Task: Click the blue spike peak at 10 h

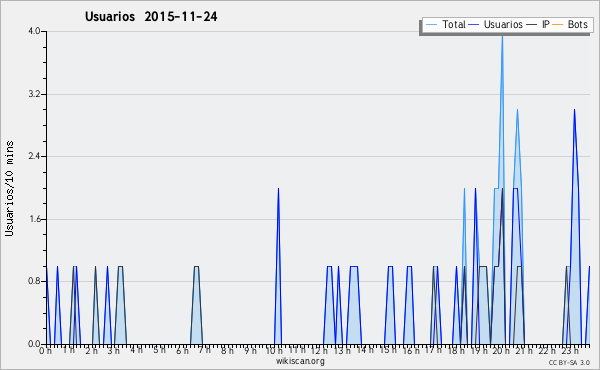Action: 278,189
